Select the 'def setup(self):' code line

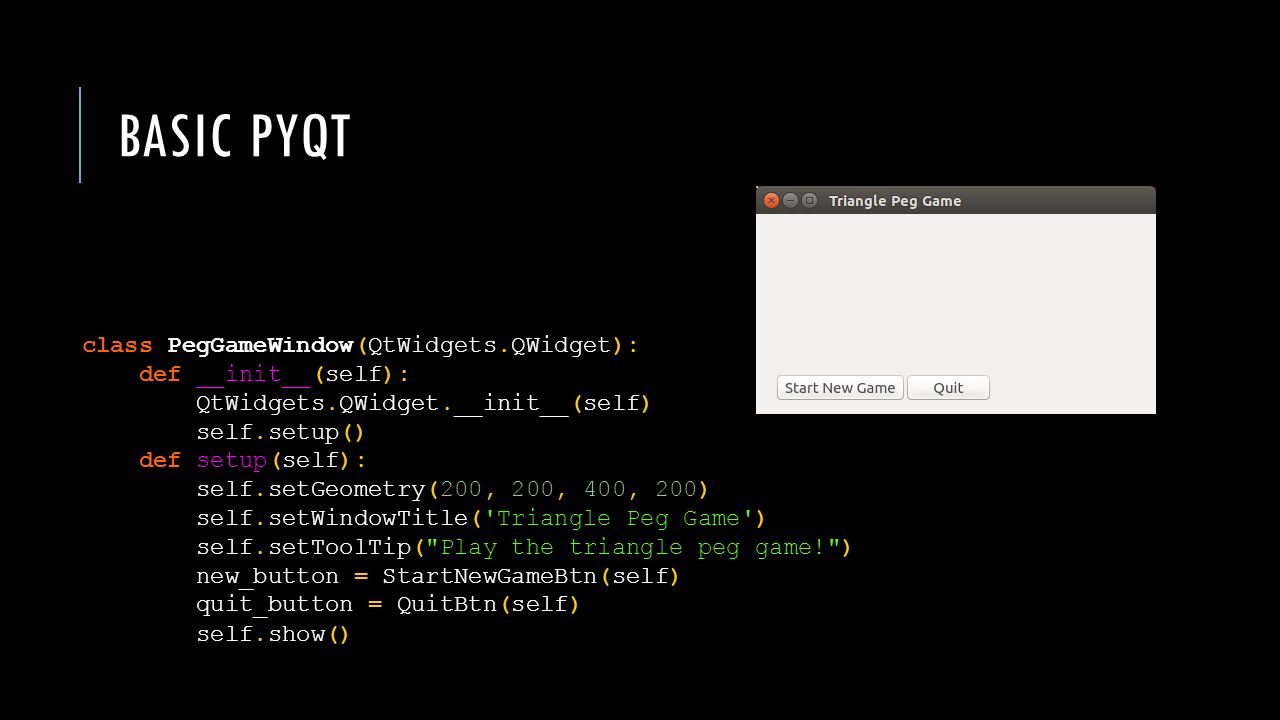(x=253, y=461)
